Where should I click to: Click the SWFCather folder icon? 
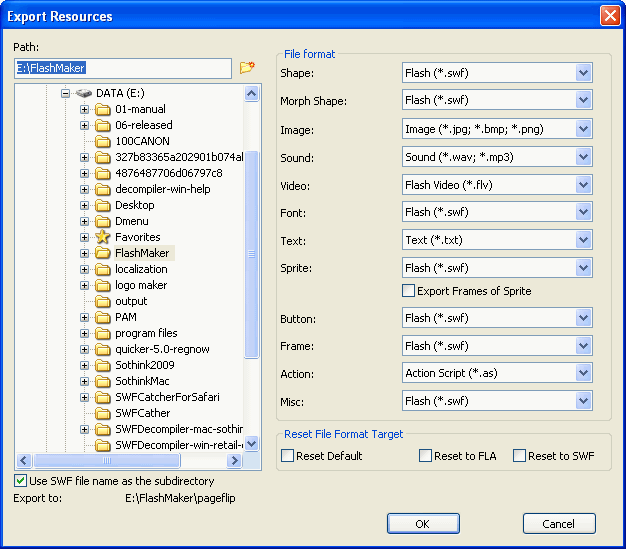[x=103, y=413]
